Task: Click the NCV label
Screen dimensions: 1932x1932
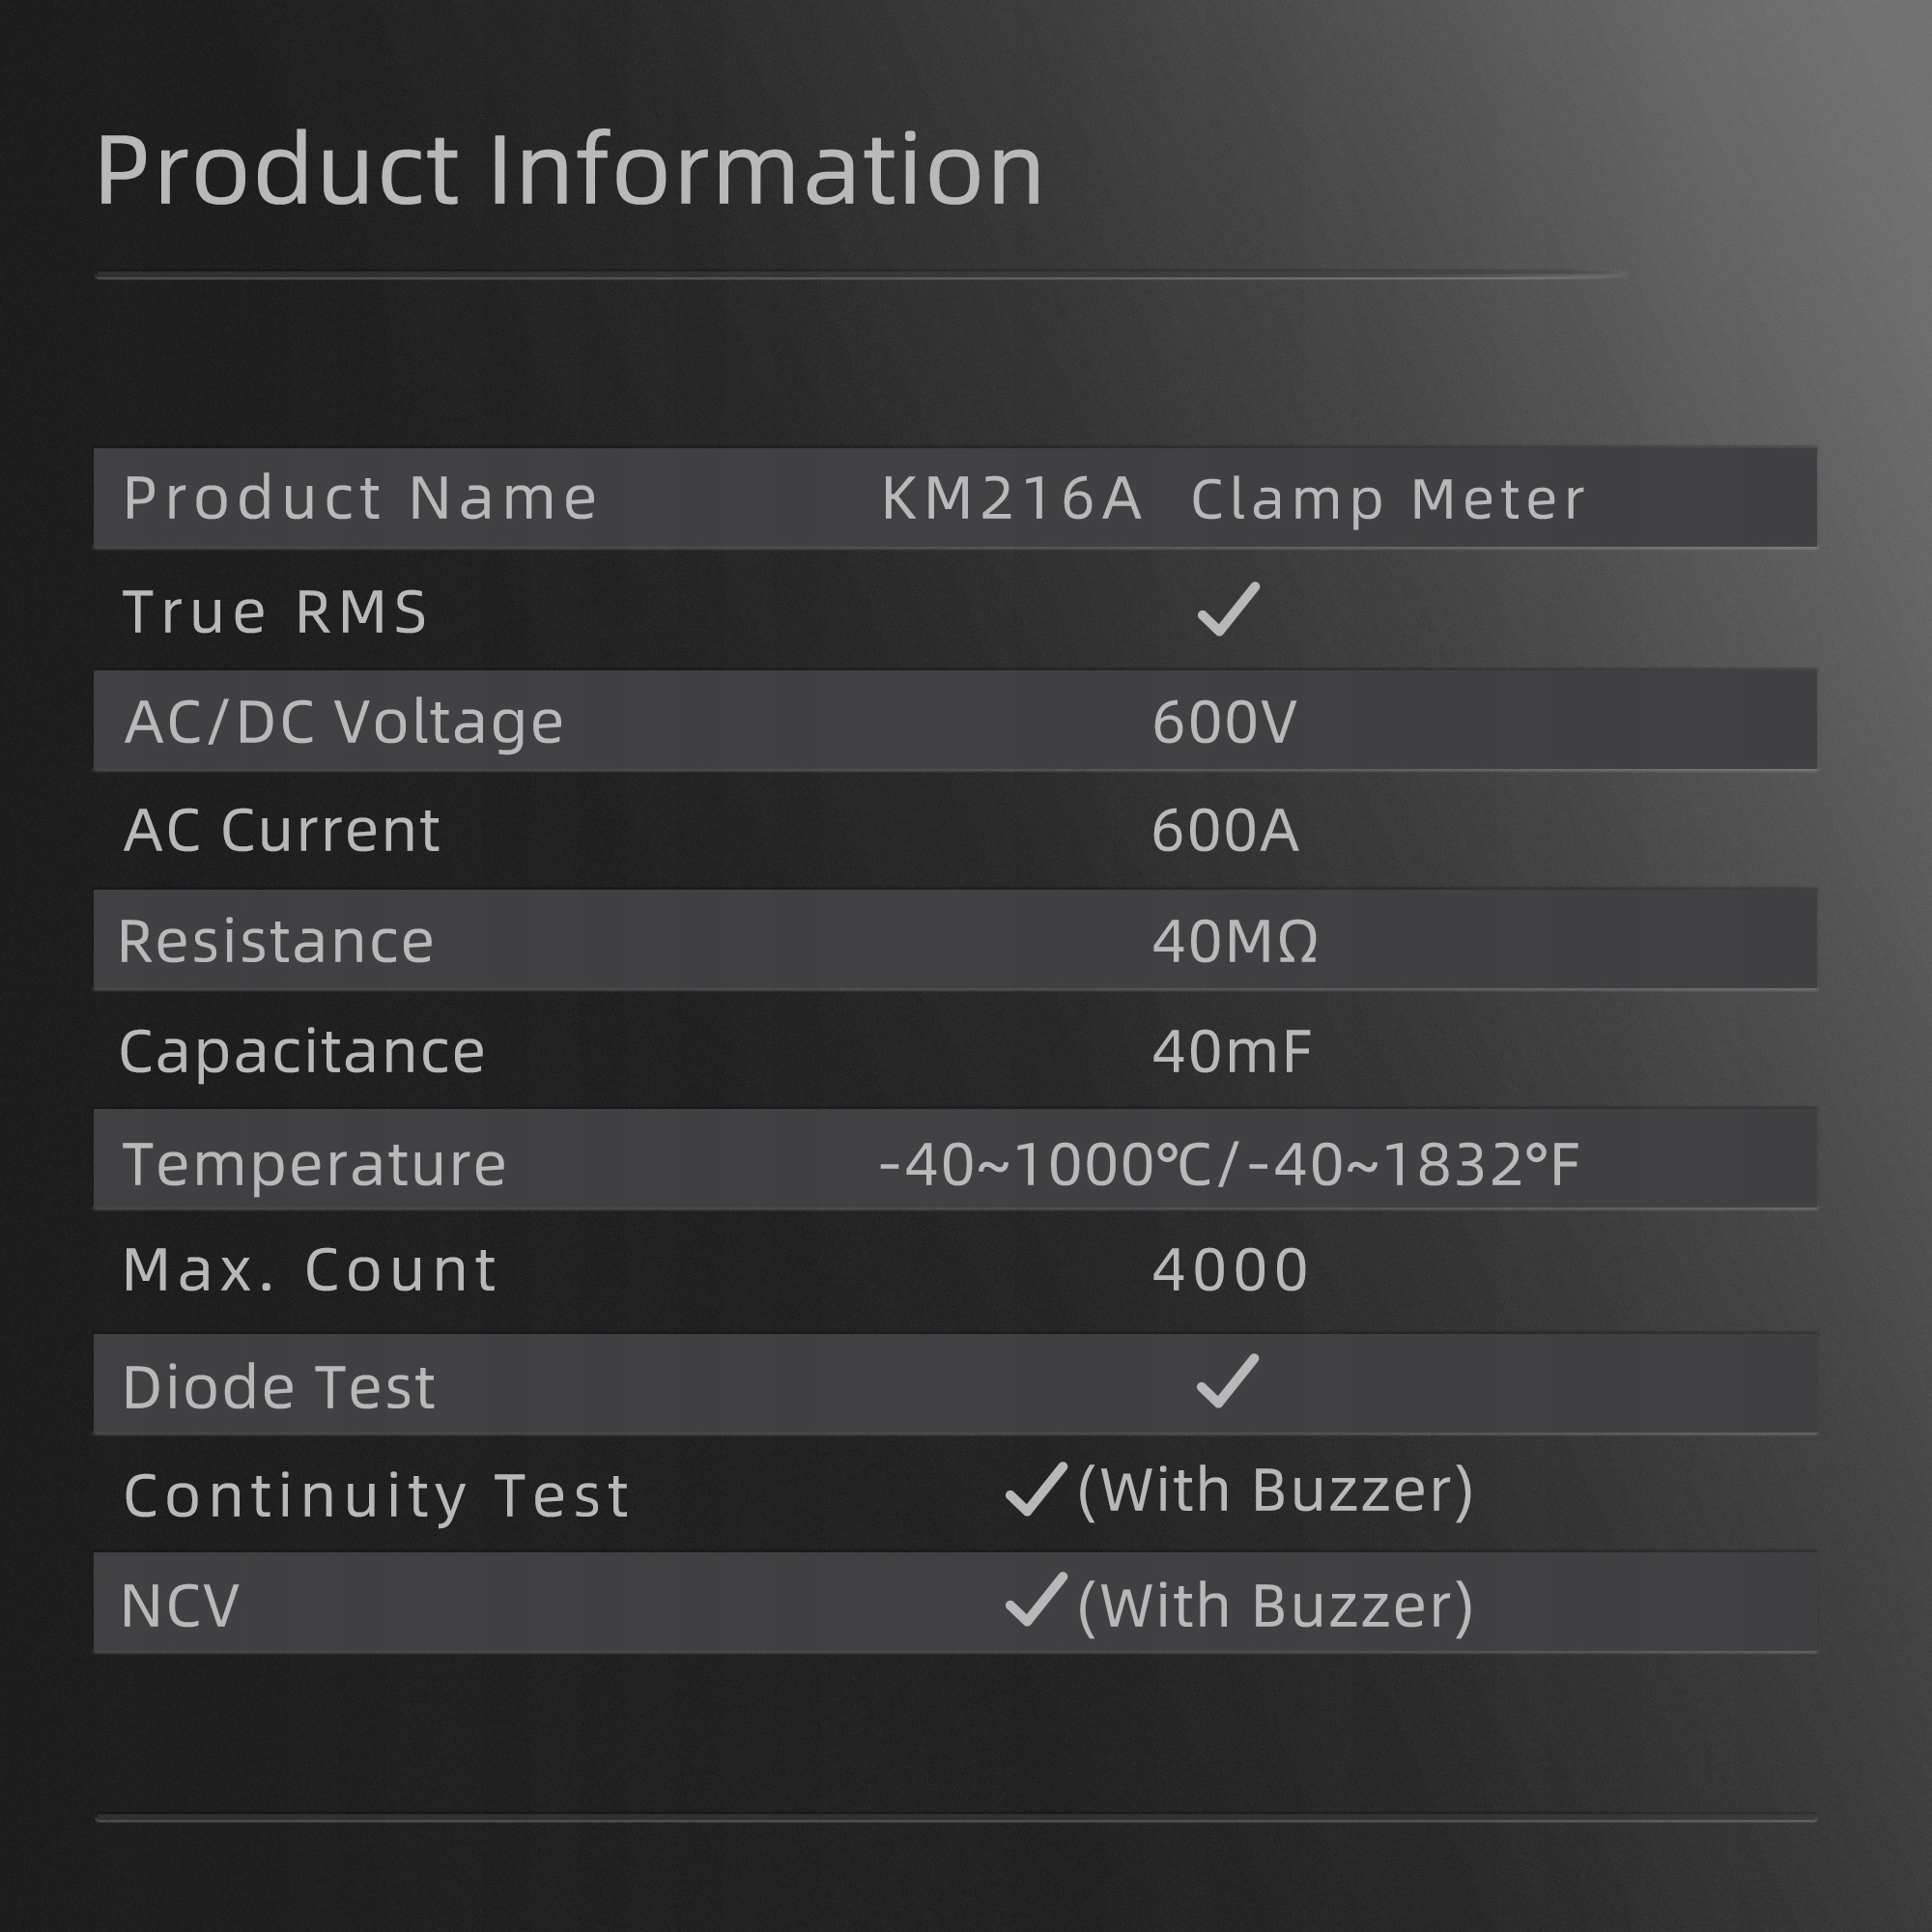Action: tap(180, 1606)
